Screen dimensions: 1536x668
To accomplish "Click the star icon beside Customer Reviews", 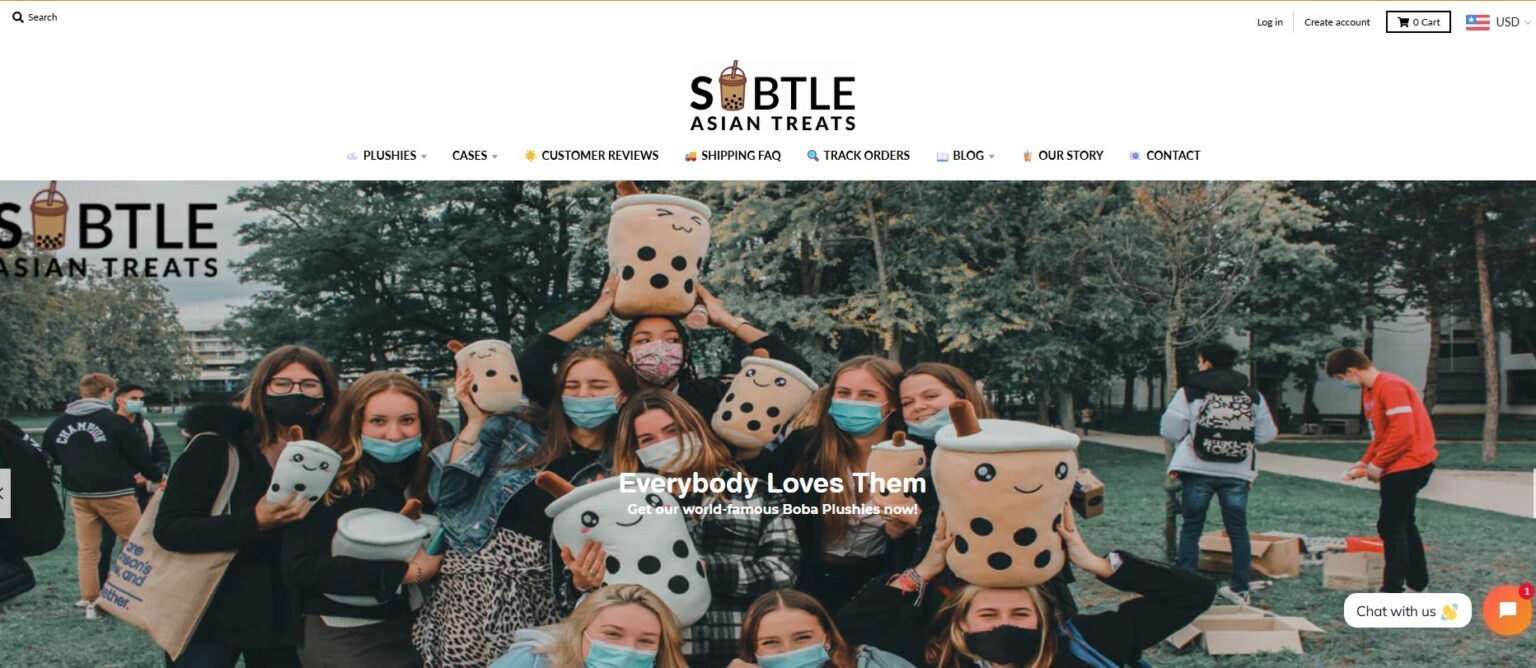I will 530,156.
